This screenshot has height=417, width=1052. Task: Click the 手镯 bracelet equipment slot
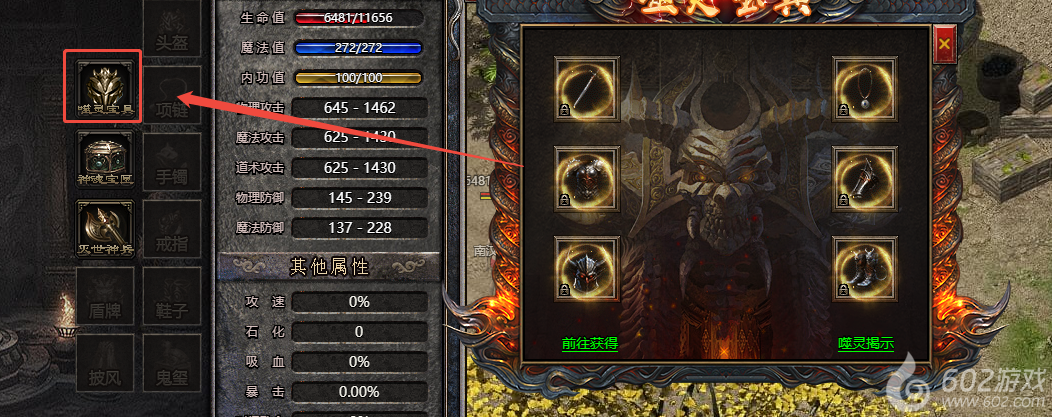pyautogui.click(x=172, y=162)
